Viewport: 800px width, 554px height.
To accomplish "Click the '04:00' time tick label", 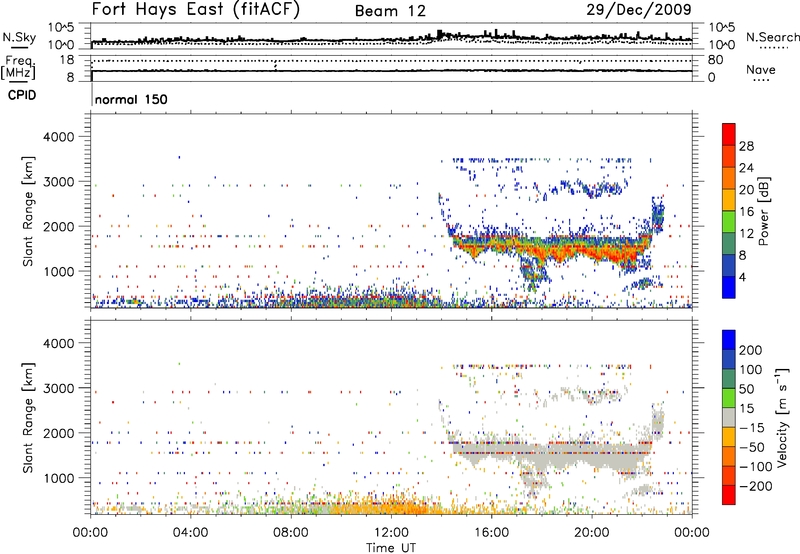I will (190, 533).
